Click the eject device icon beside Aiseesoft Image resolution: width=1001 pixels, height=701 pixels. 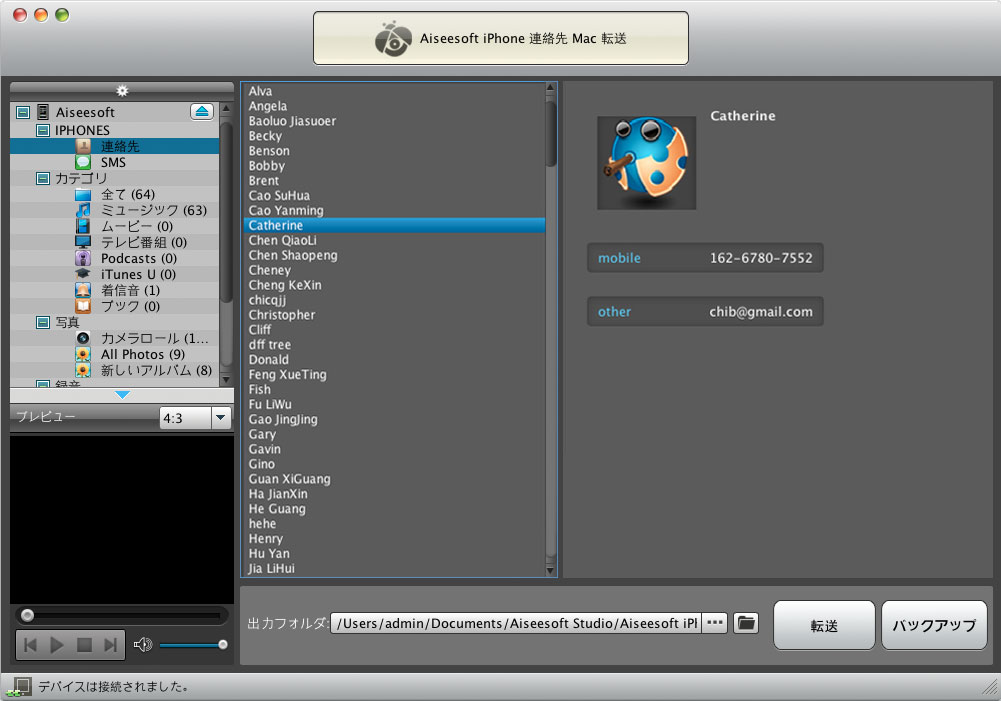point(202,112)
